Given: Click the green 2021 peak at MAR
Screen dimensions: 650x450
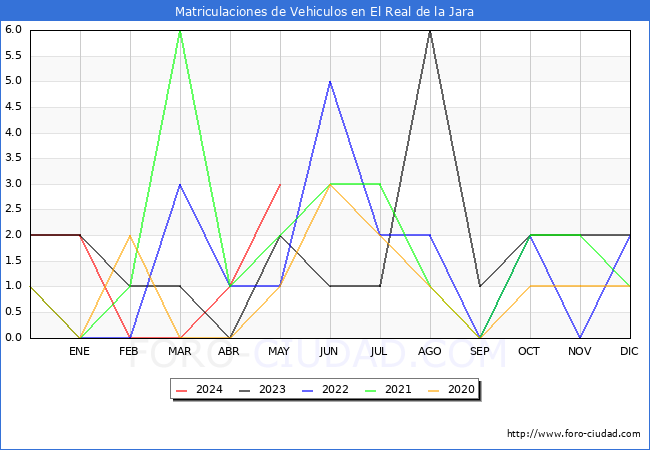Looking at the screenshot, I should coord(180,31).
